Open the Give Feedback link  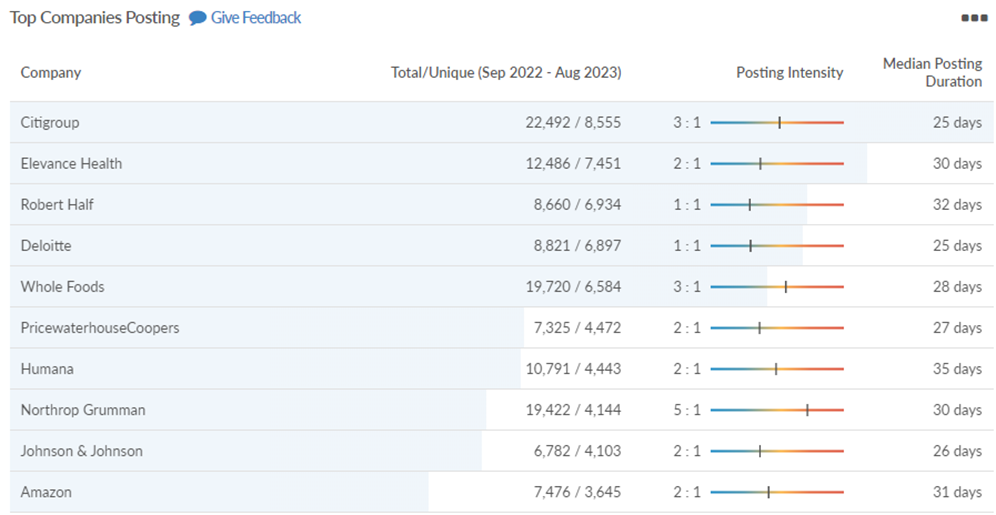(256, 18)
